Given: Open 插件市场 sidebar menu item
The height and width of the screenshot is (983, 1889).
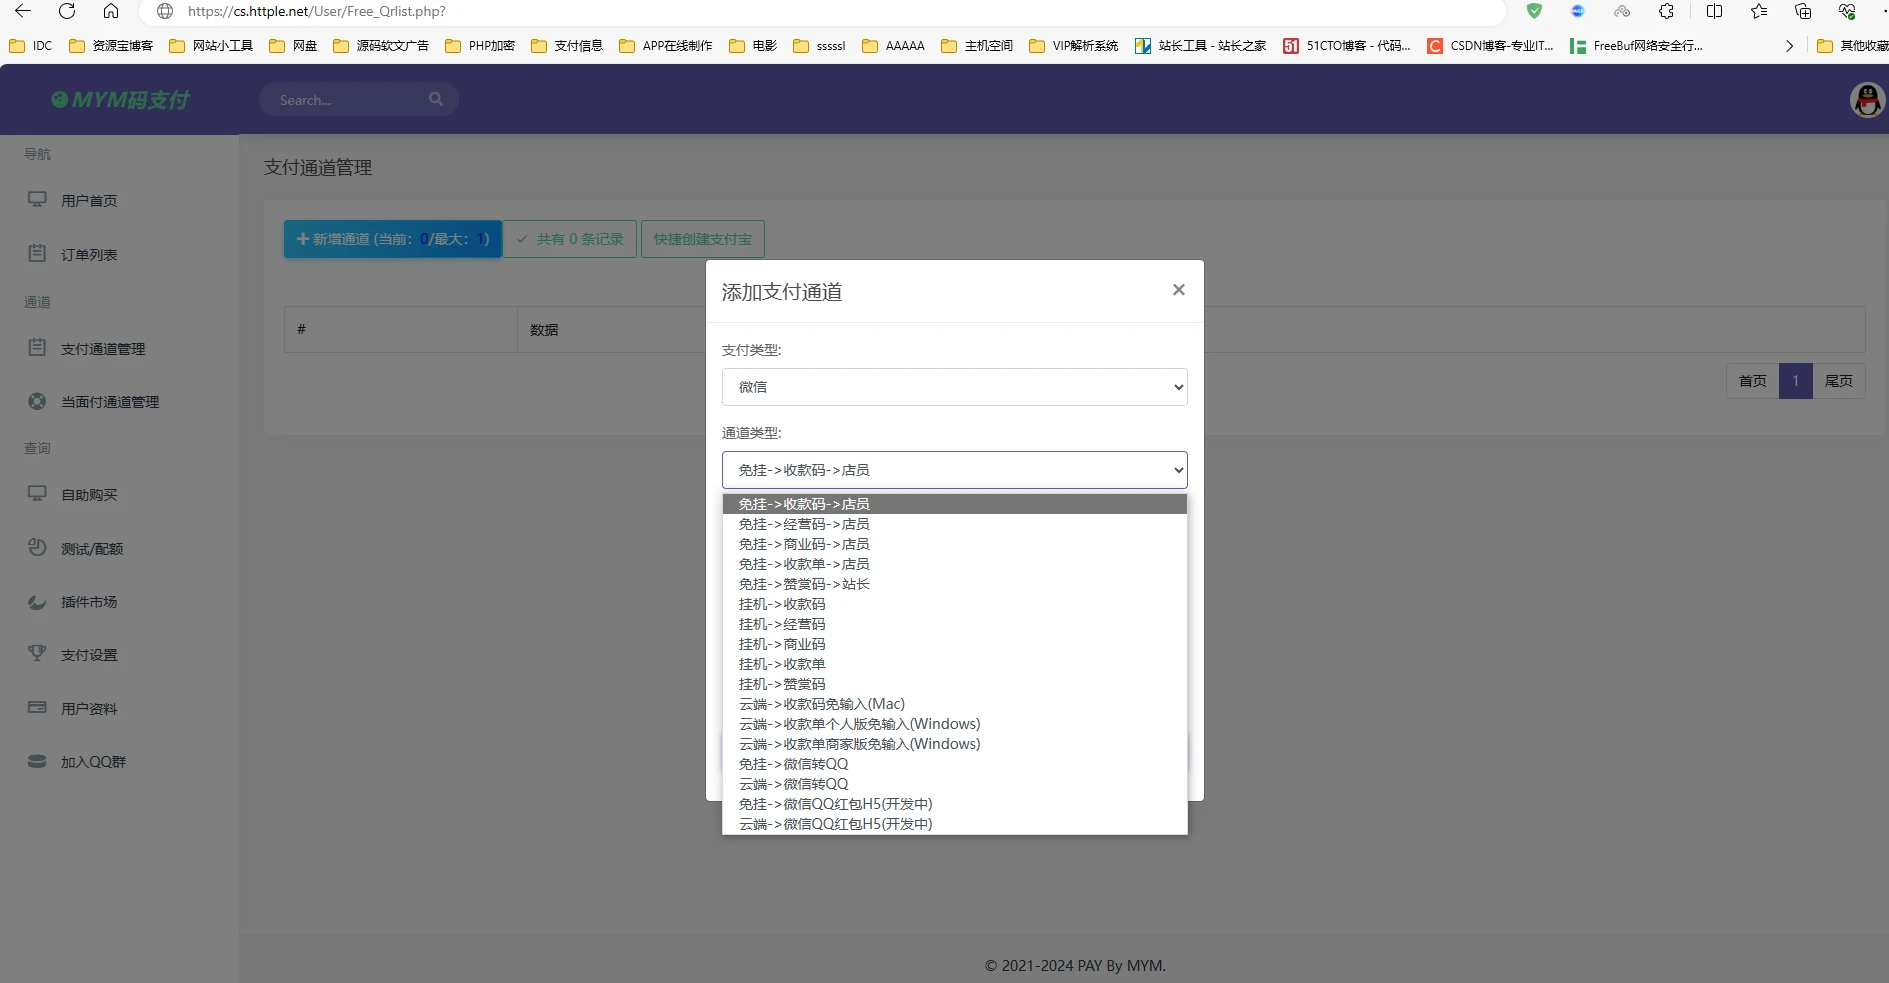Looking at the screenshot, I should [x=89, y=602].
